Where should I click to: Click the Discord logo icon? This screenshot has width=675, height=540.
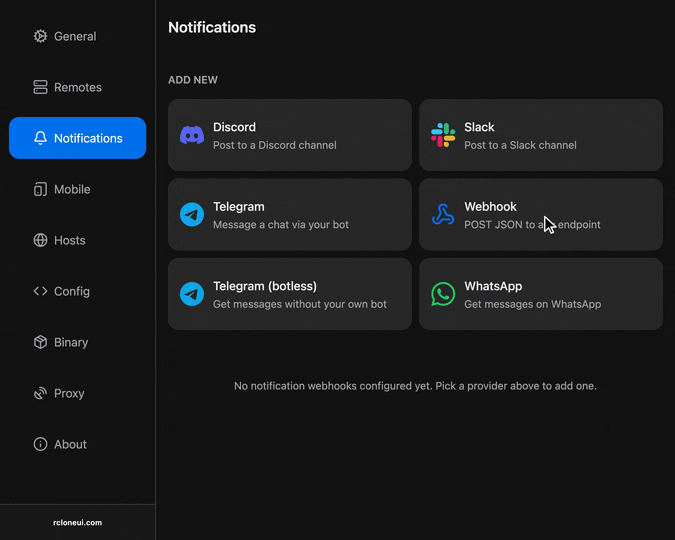[x=192, y=135]
